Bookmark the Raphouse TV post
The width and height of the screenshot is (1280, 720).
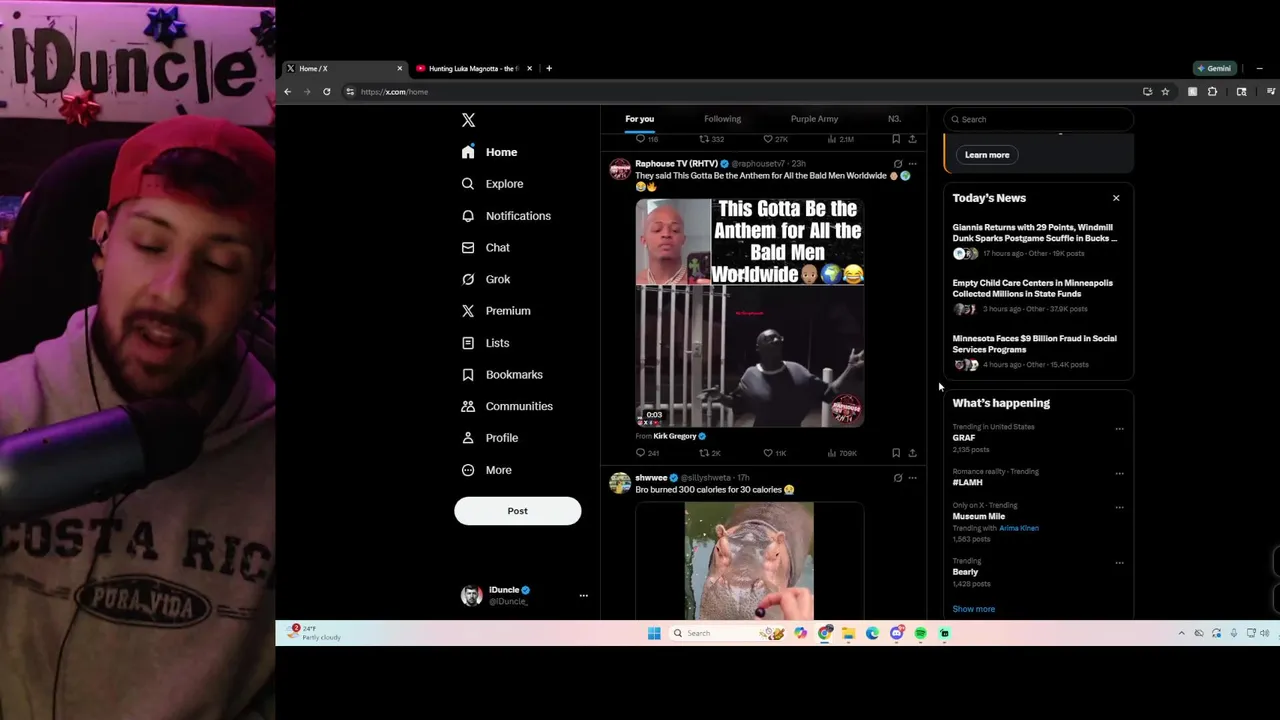pos(896,453)
